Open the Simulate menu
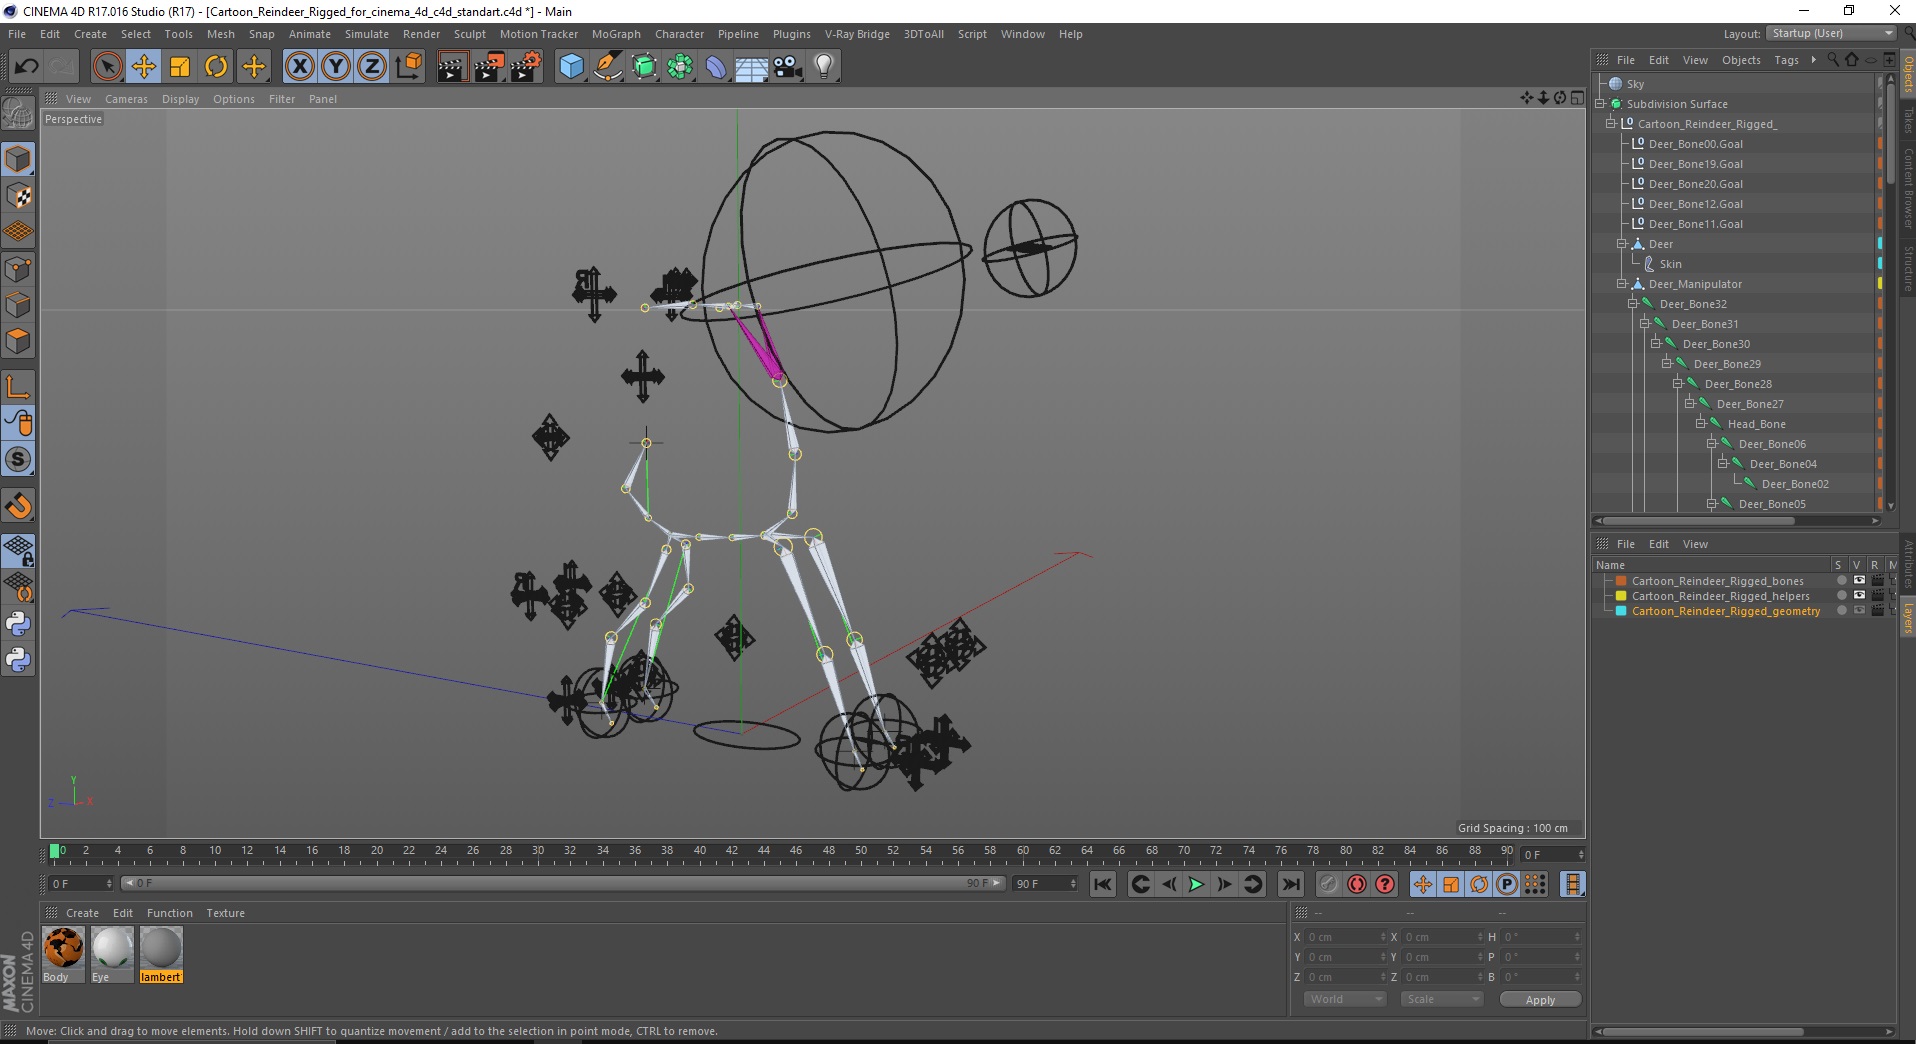Viewport: 1916px width, 1044px height. pyautogui.click(x=367, y=34)
